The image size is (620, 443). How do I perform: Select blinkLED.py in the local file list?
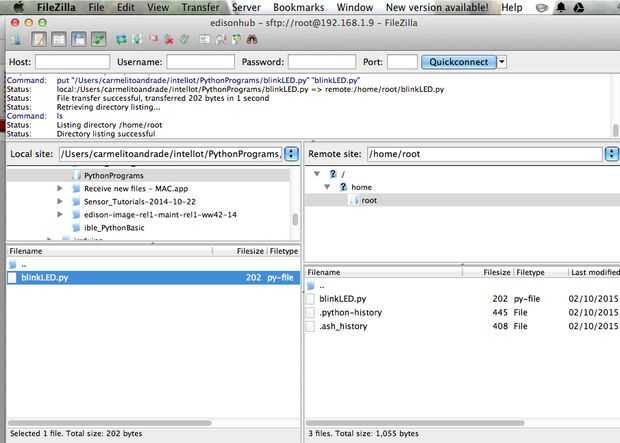tap(153, 278)
